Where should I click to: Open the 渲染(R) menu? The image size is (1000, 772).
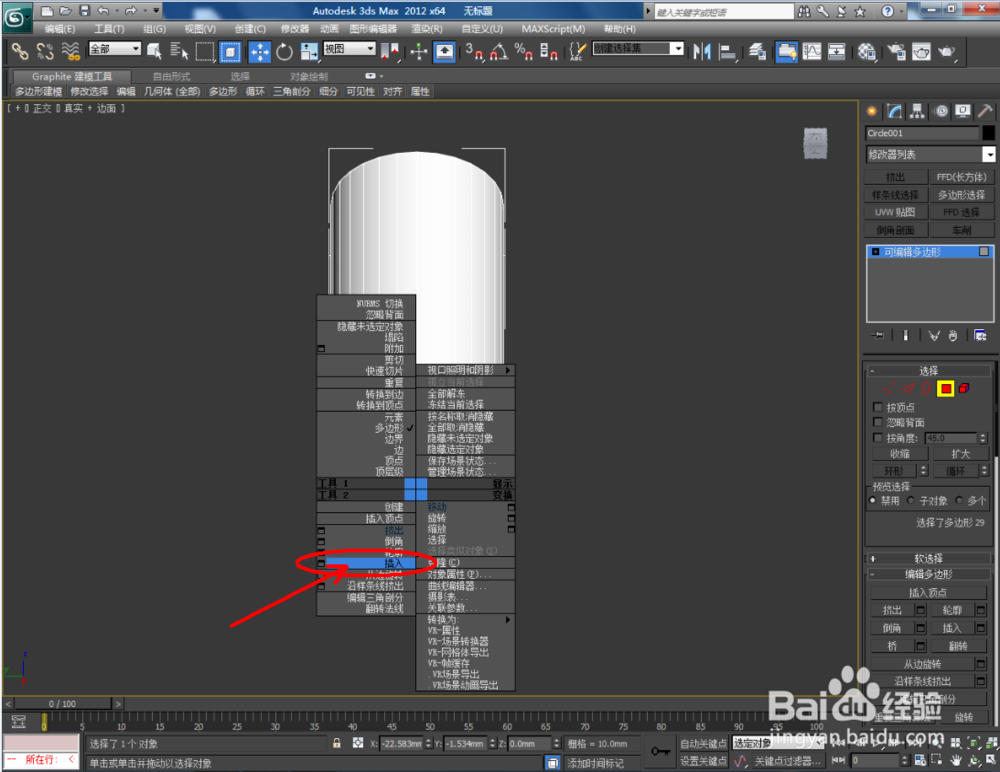[x=427, y=29]
